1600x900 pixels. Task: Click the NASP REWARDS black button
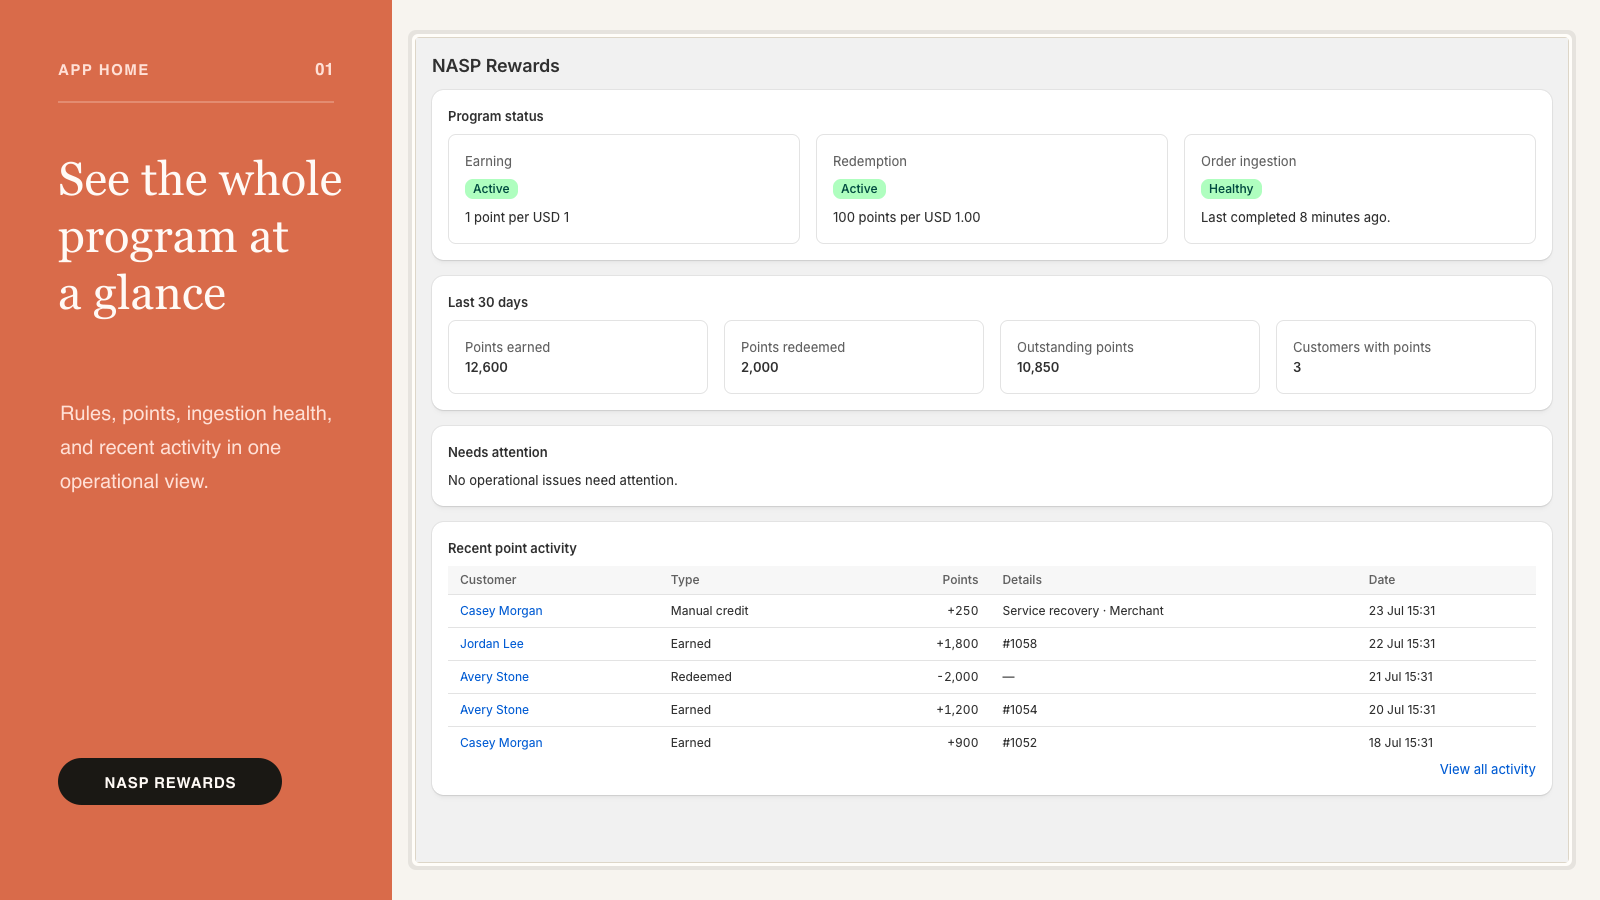(x=170, y=782)
